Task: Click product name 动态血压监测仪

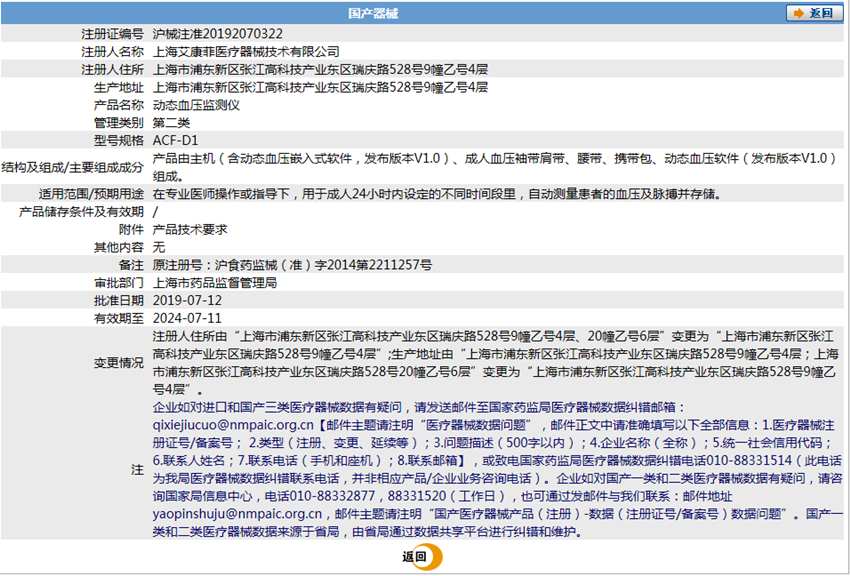Action: point(196,105)
